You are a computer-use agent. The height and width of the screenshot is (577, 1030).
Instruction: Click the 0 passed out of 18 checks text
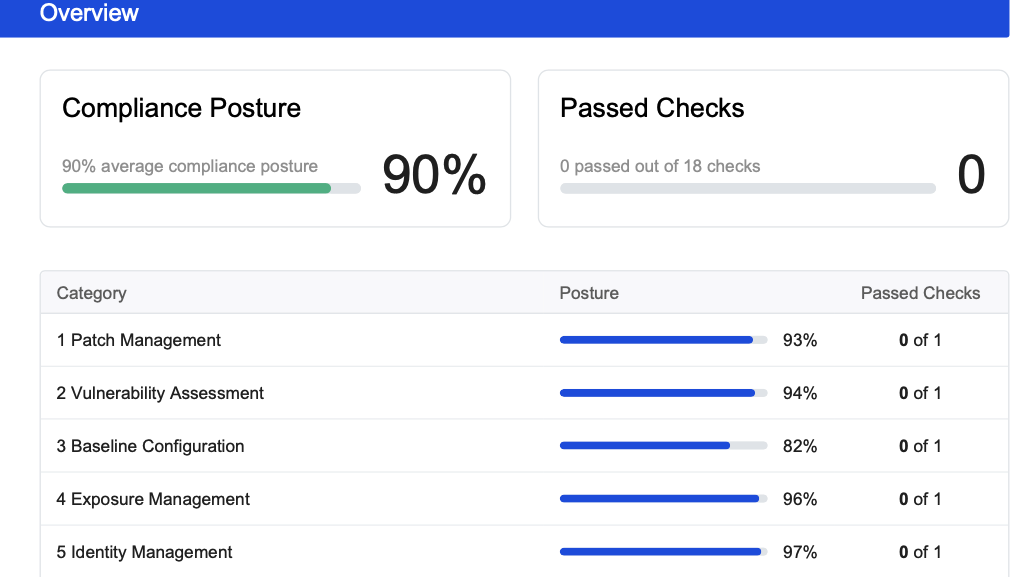pos(660,166)
